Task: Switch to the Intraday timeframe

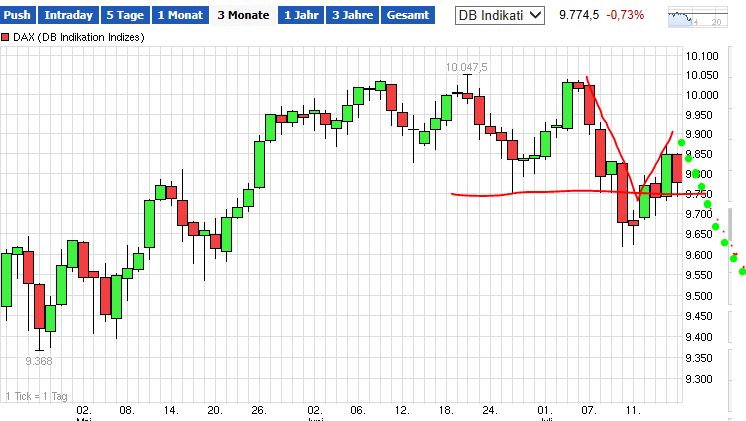Action: click(69, 15)
